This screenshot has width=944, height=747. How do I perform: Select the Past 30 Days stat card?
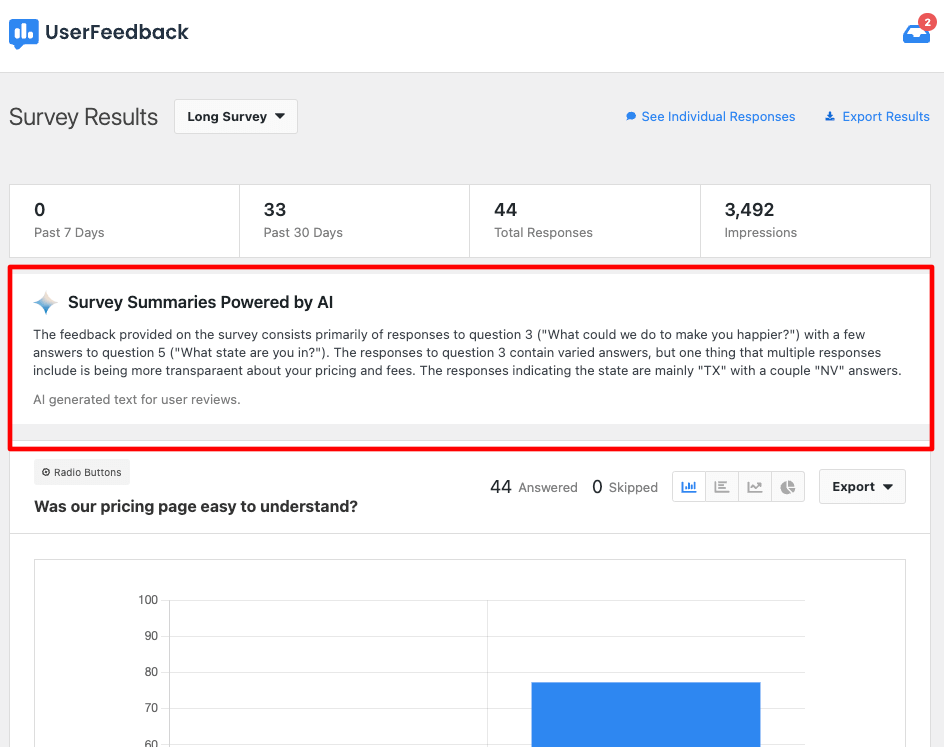tap(354, 220)
